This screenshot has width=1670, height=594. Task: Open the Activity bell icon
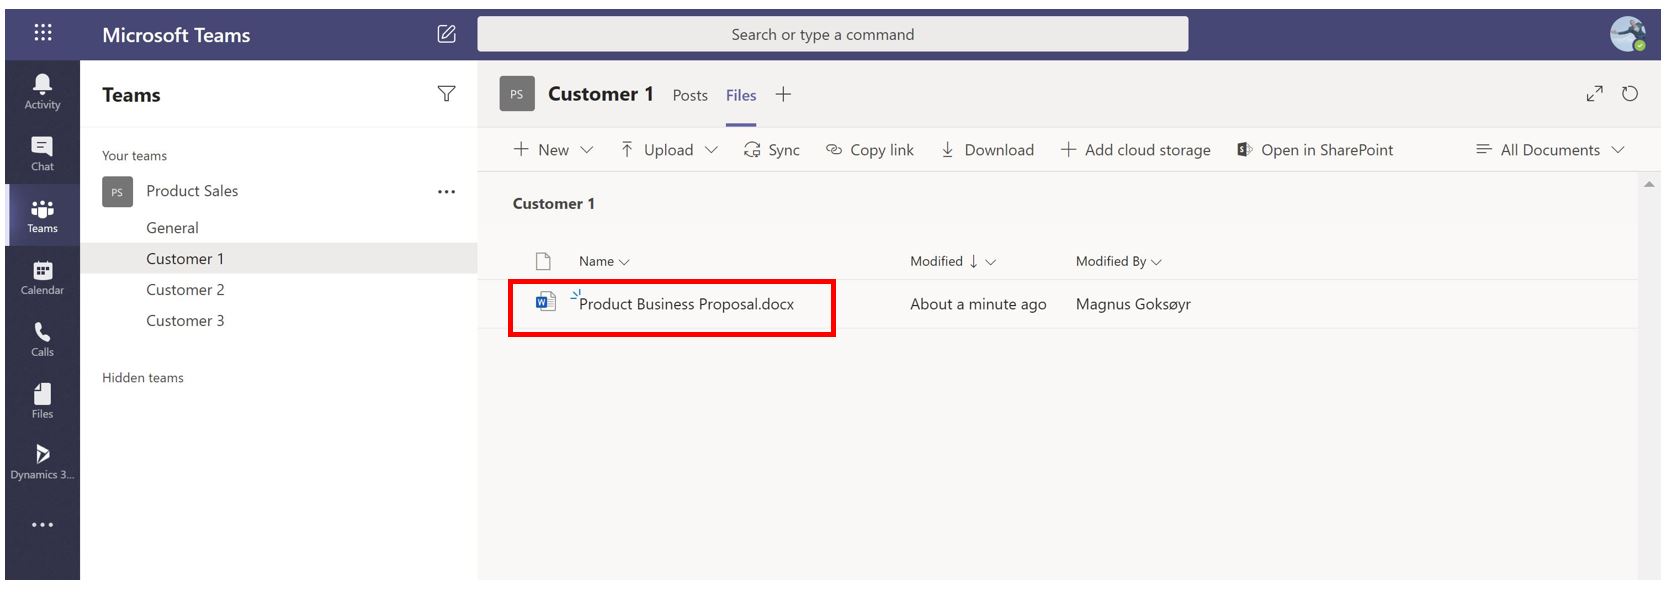coord(42,91)
